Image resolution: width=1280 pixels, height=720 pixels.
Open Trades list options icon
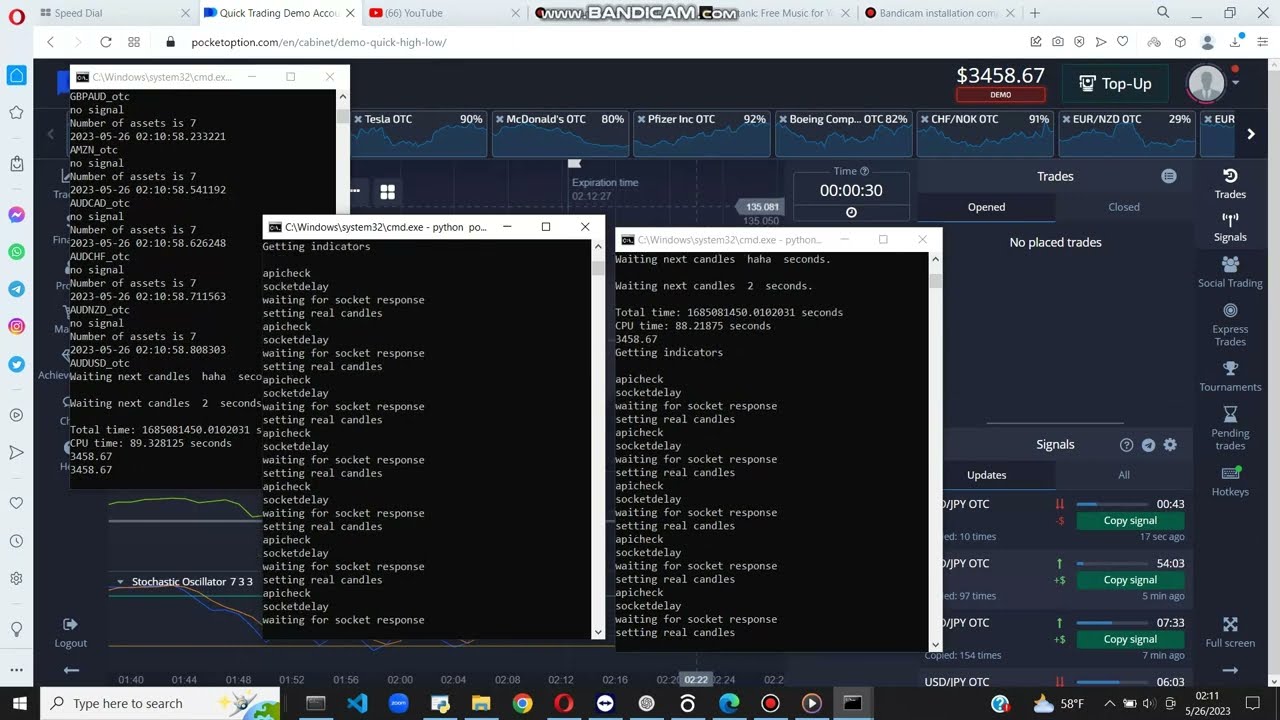(1168, 176)
